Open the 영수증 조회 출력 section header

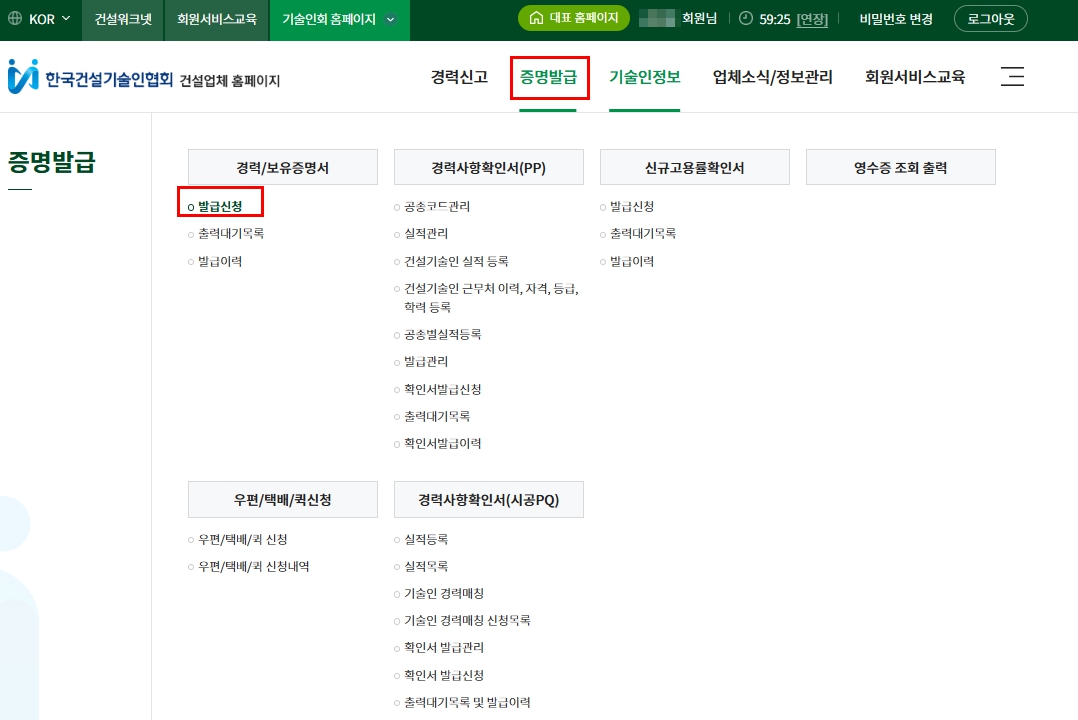click(901, 166)
